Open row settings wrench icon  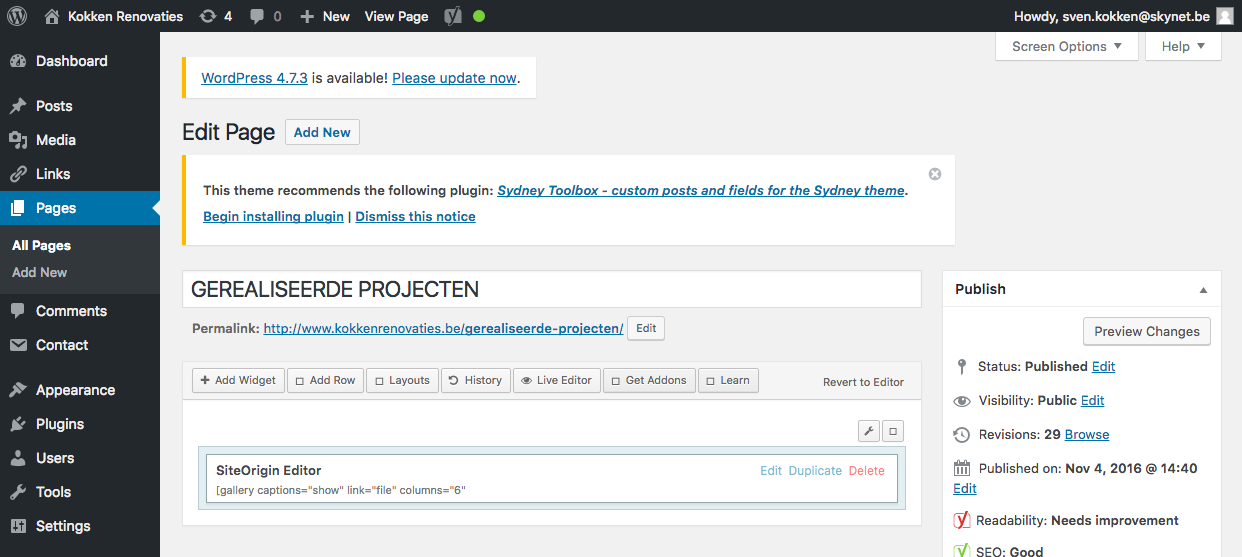(869, 431)
